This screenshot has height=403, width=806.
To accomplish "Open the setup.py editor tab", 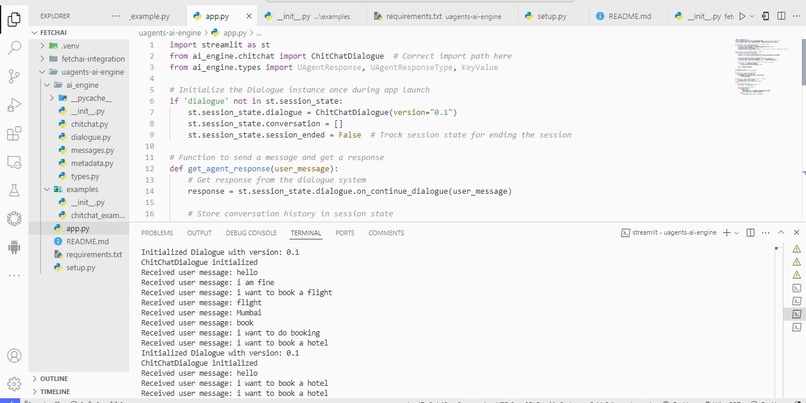I will [553, 16].
